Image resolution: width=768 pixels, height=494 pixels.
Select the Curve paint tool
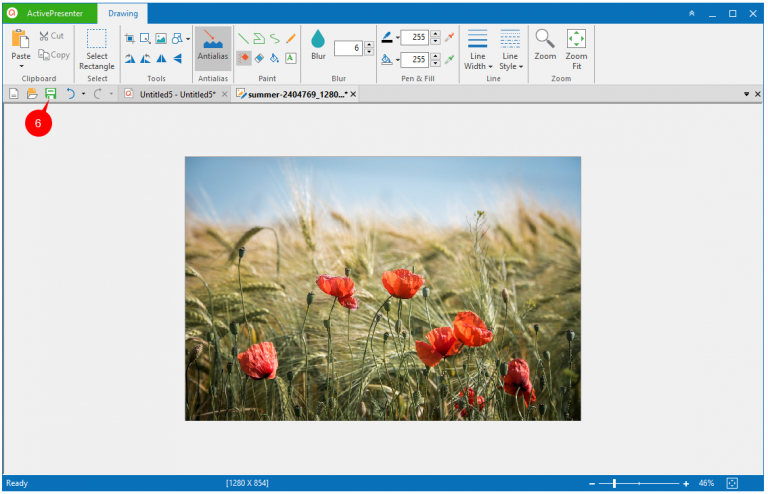pos(275,38)
